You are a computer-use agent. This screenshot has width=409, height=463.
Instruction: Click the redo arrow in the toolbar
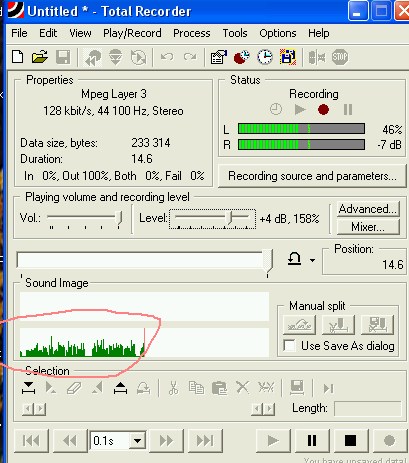(x=190, y=57)
